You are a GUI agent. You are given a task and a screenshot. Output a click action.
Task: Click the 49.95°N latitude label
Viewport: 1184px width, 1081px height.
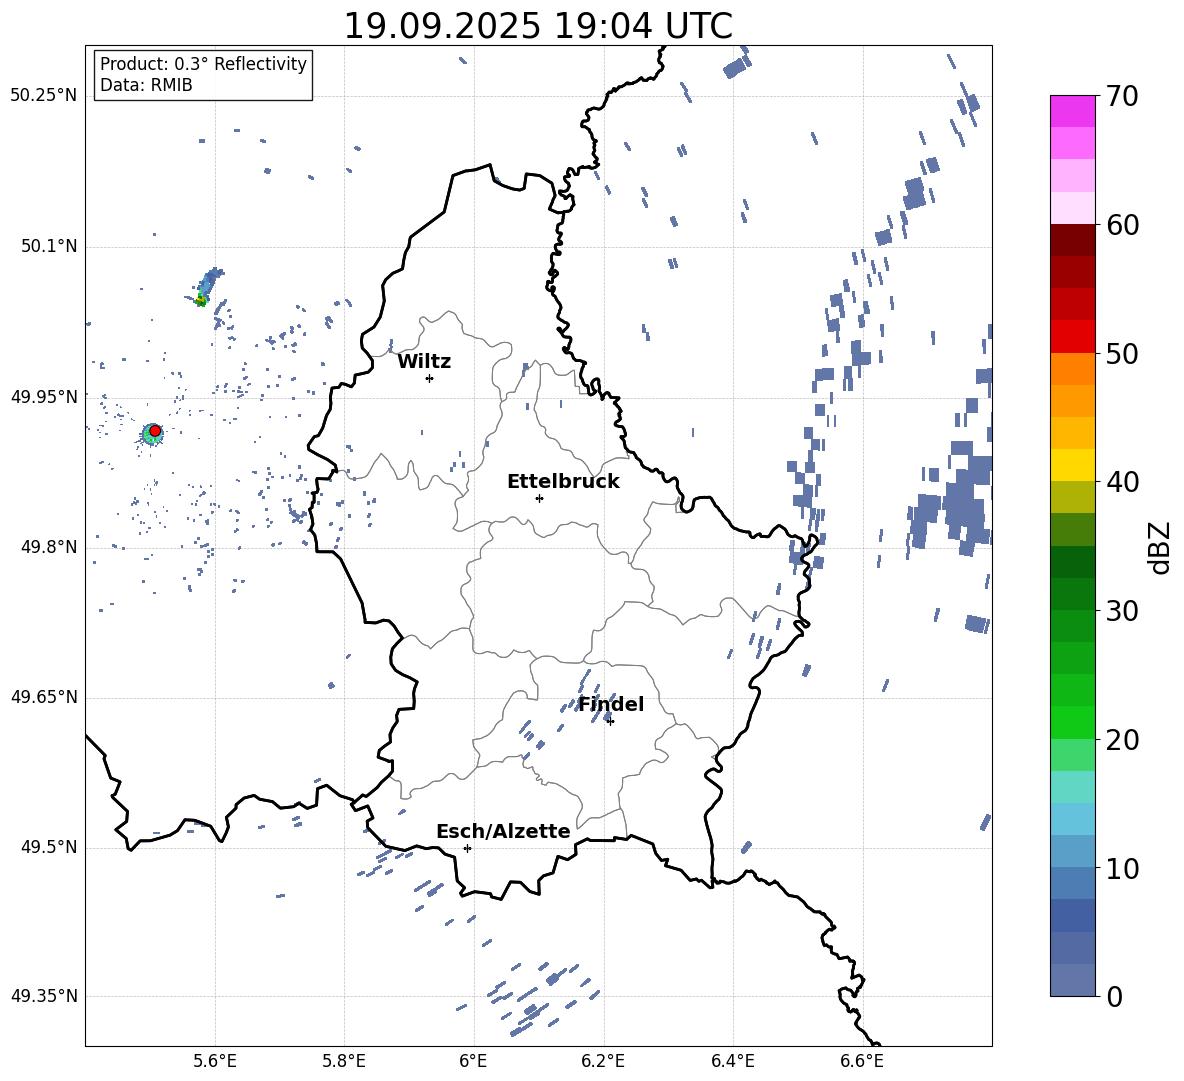tap(44, 397)
